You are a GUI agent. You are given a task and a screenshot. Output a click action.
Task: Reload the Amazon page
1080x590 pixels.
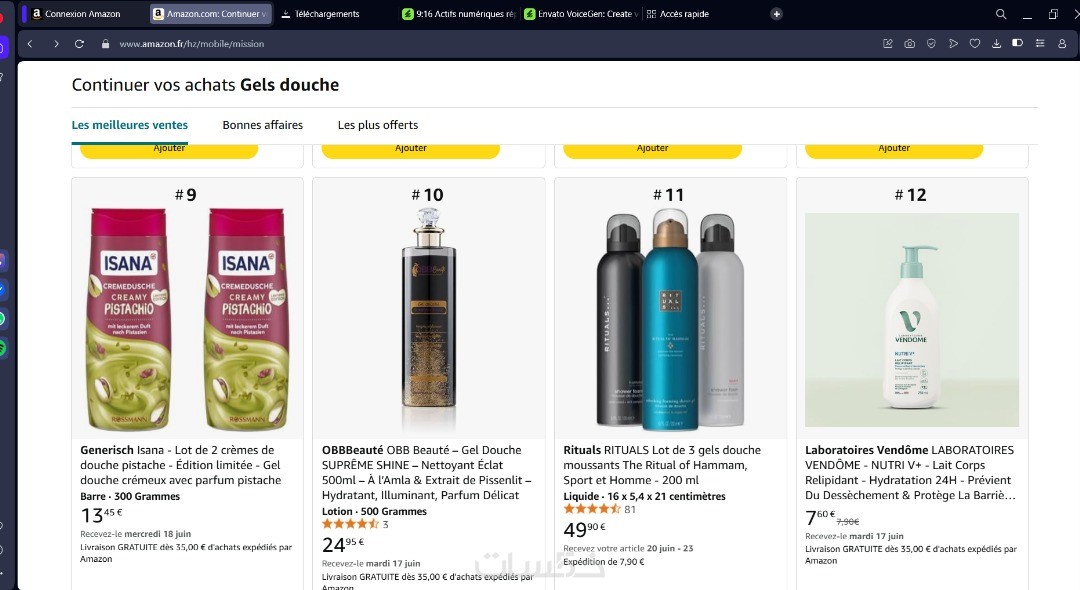(x=80, y=44)
